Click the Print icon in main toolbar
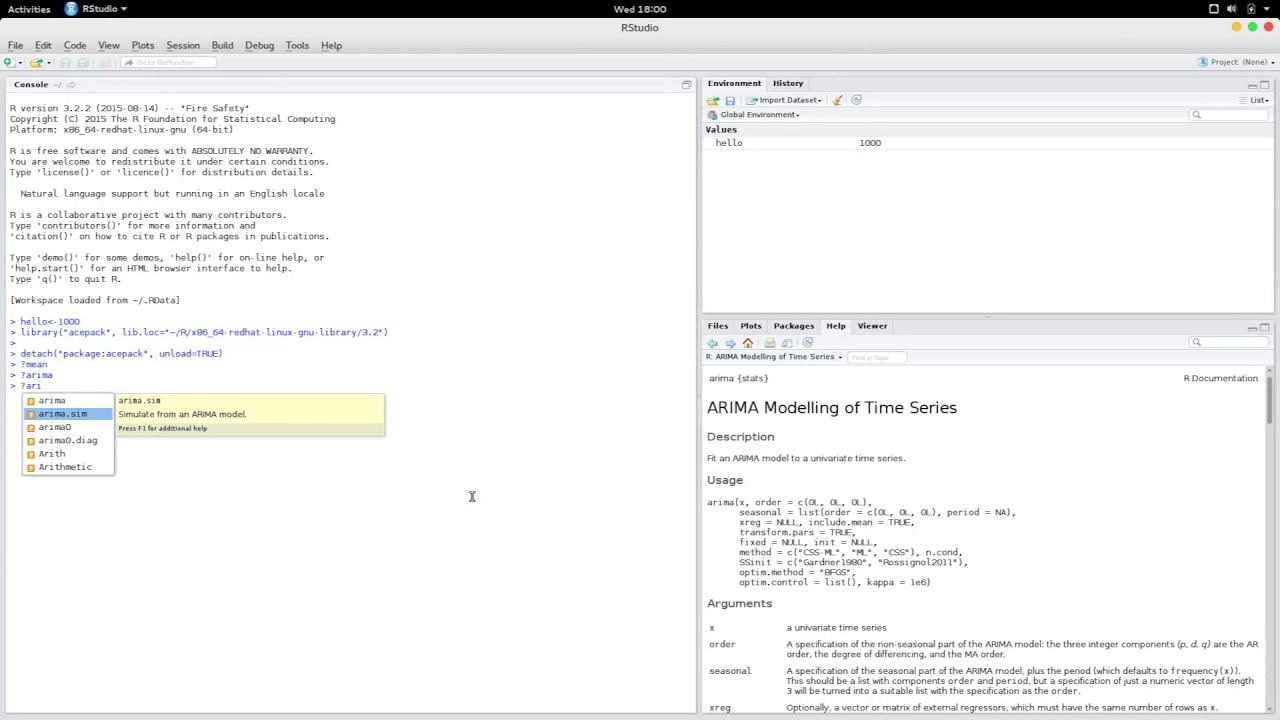The width and height of the screenshot is (1280, 720). (105, 62)
